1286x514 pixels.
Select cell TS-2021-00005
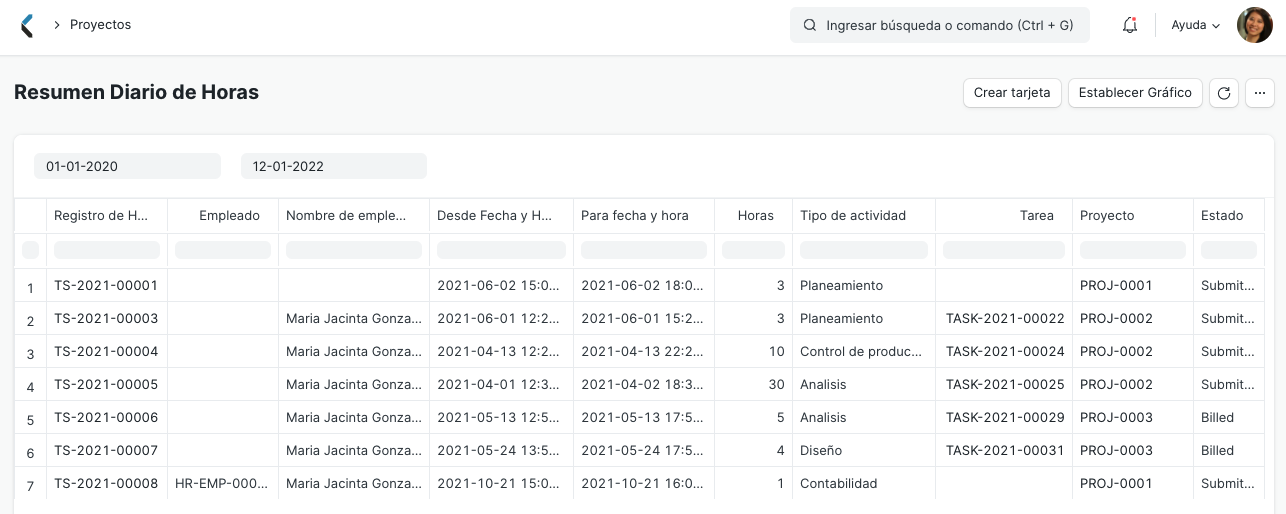click(106, 384)
